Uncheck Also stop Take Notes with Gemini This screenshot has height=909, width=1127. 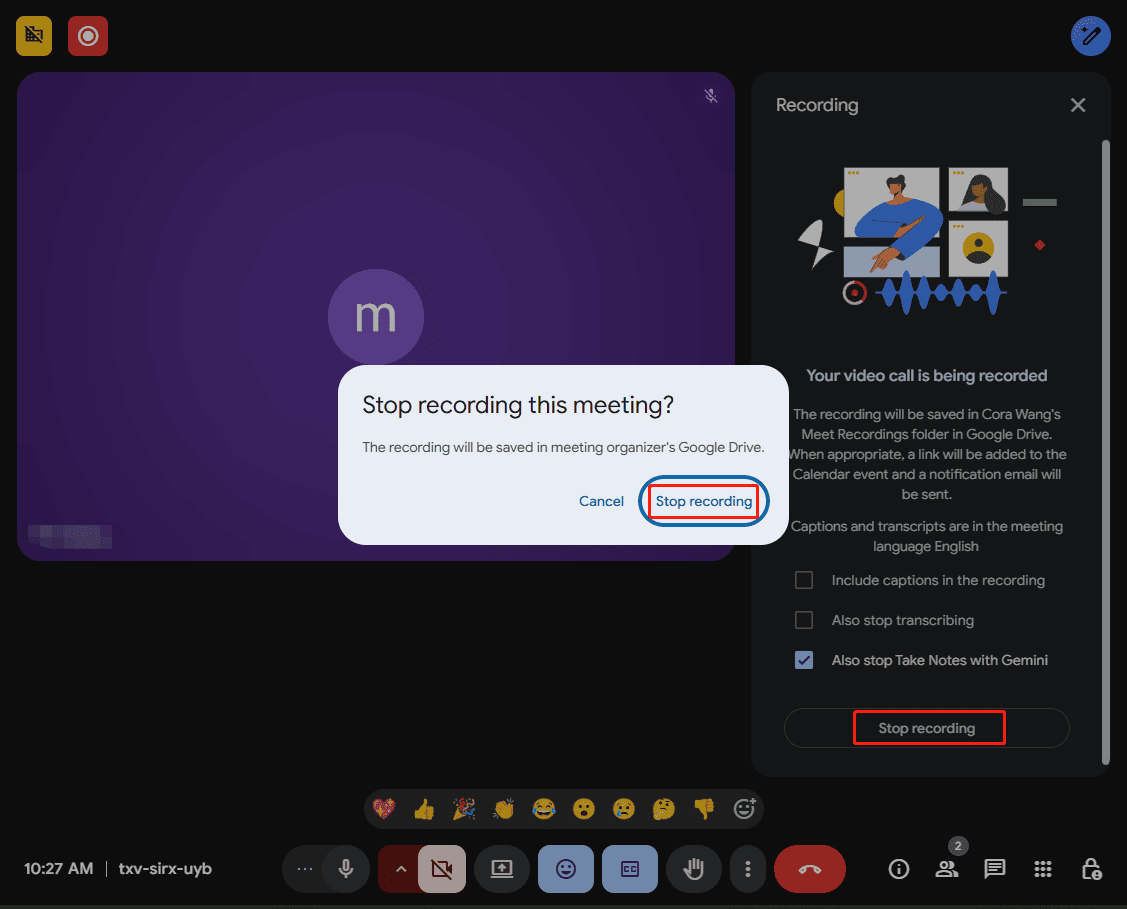(x=804, y=660)
